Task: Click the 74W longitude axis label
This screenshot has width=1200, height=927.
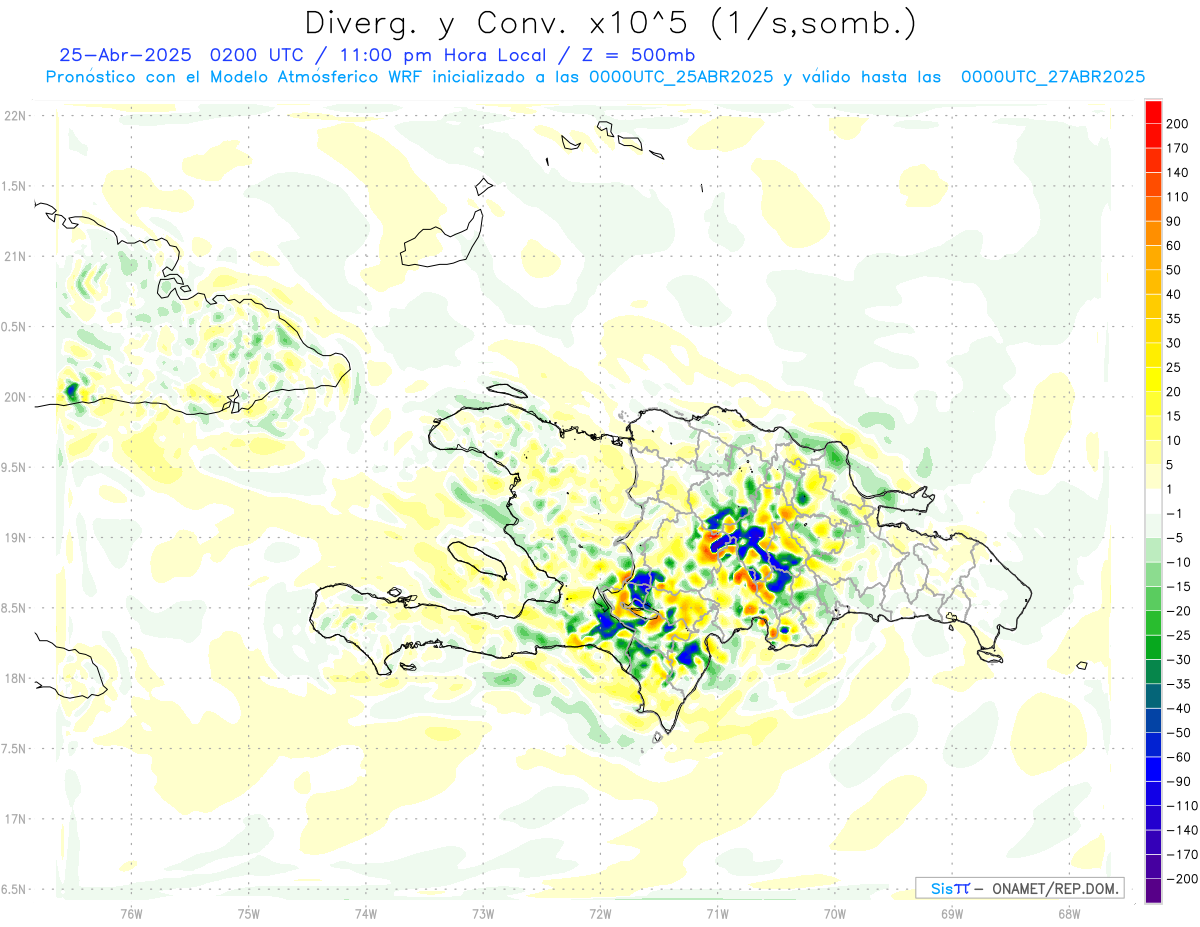Action: [365, 913]
